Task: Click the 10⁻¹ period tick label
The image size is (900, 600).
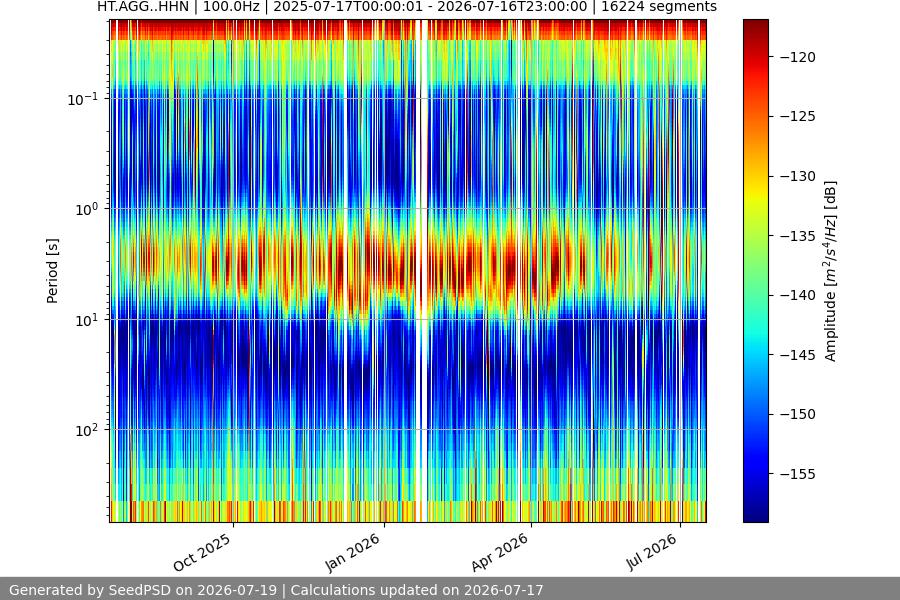Action: (x=82, y=99)
